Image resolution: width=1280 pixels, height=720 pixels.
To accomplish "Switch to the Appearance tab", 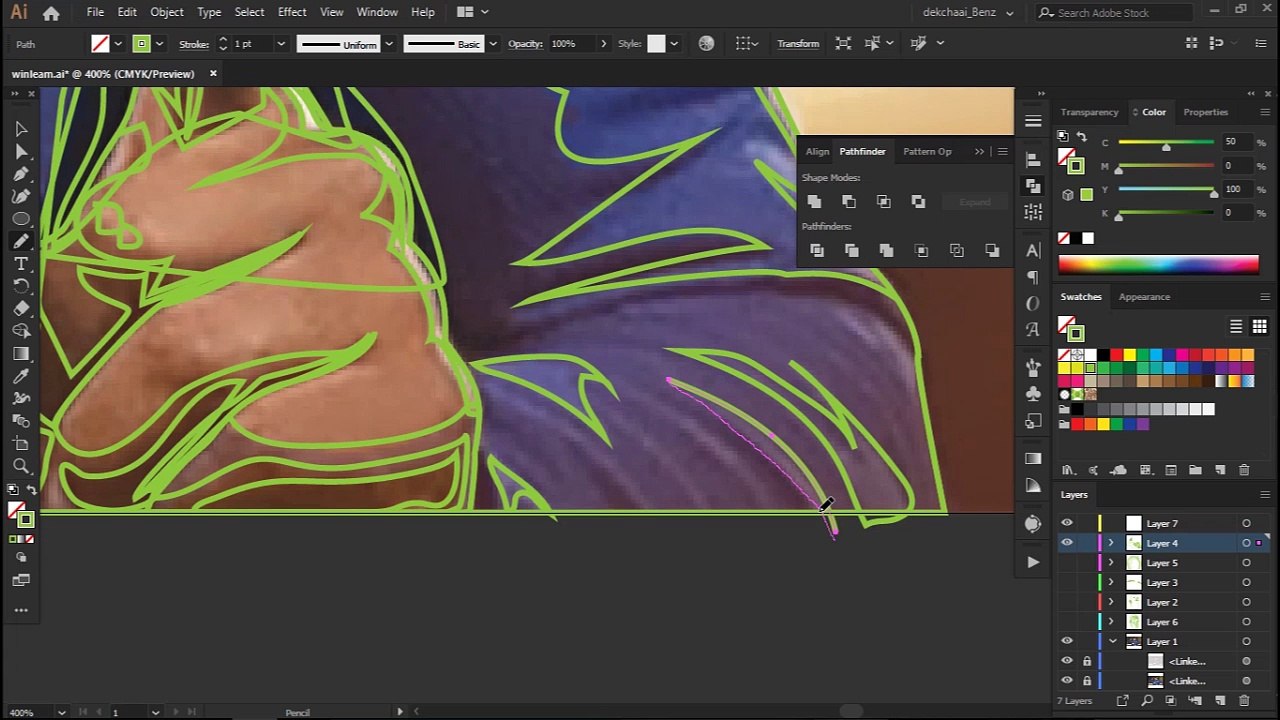I will (1144, 297).
